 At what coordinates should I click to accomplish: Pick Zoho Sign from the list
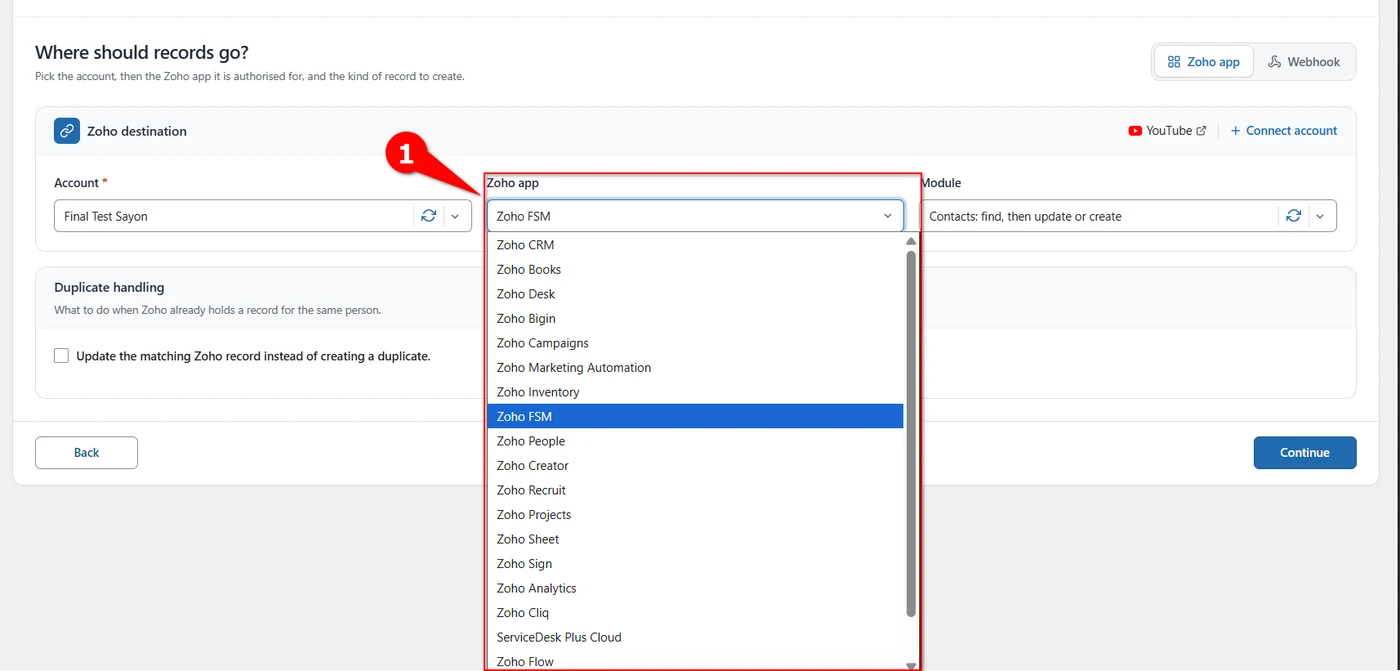click(x=695, y=564)
